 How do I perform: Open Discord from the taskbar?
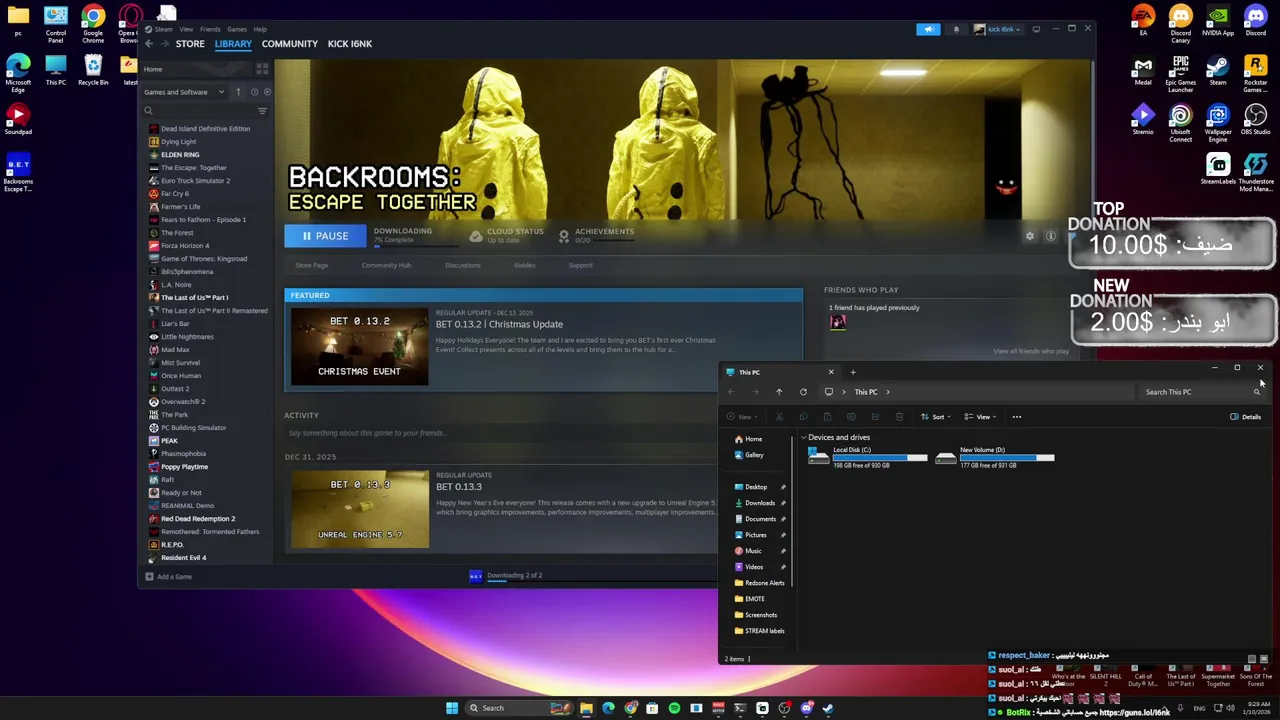click(x=806, y=708)
